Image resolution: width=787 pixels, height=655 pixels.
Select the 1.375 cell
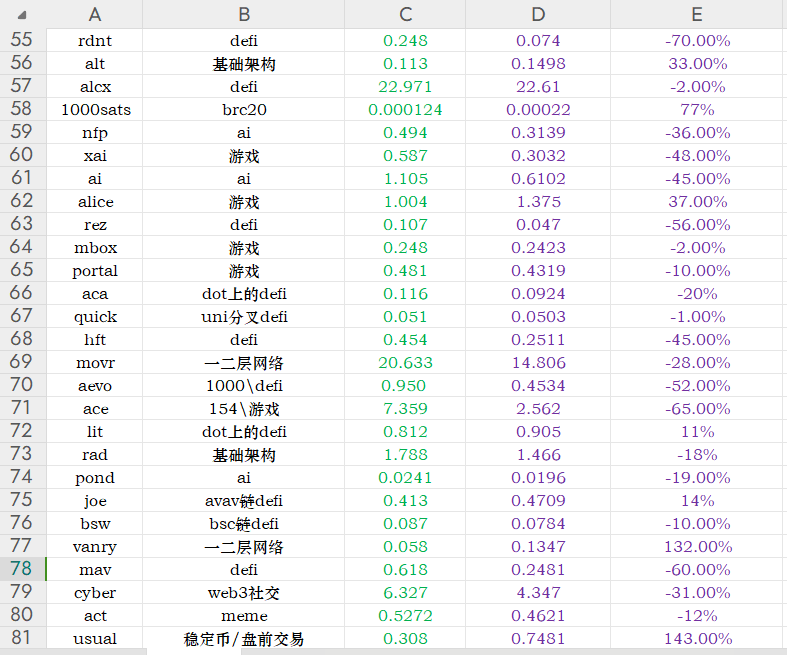pos(538,201)
